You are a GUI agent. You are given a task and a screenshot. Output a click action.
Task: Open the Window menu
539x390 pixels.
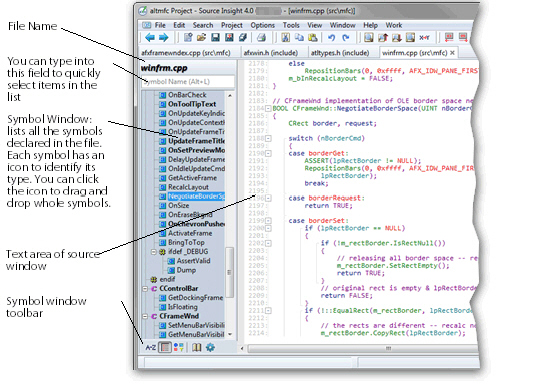click(x=342, y=25)
